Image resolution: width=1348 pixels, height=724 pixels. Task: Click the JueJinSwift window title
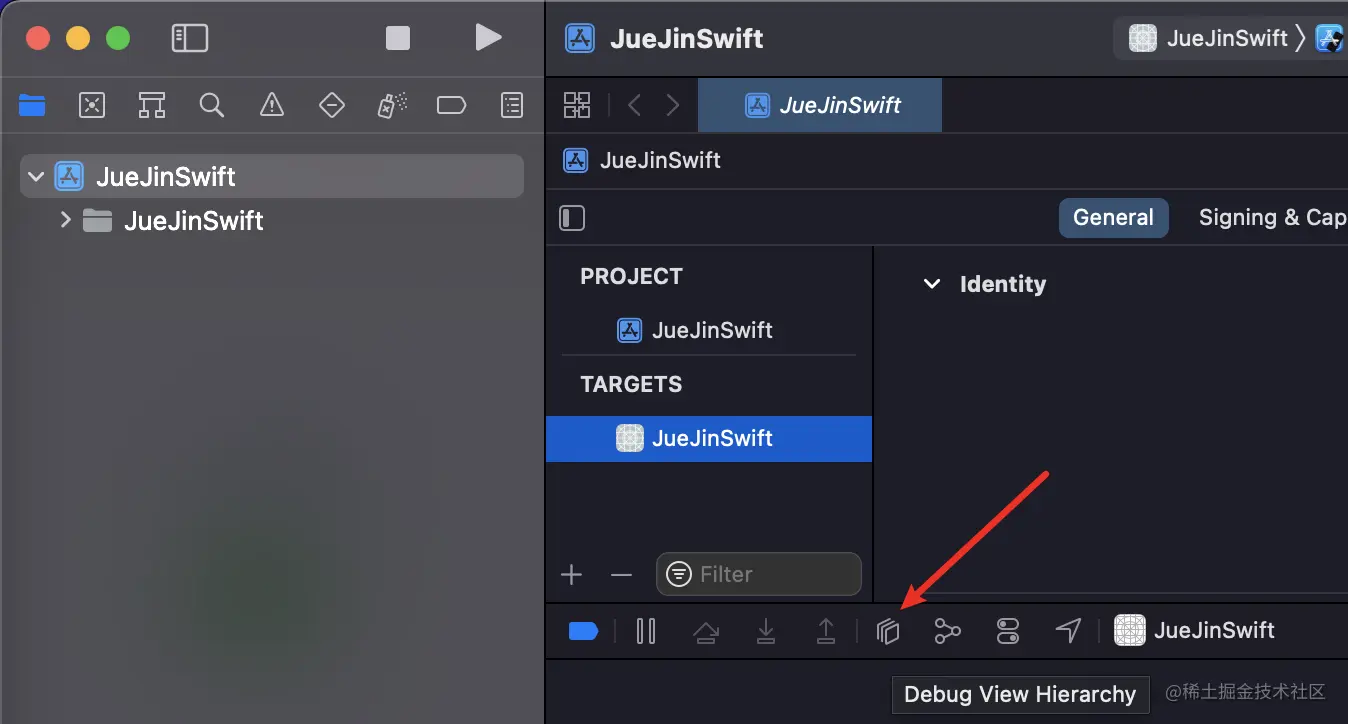[x=687, y=38]
